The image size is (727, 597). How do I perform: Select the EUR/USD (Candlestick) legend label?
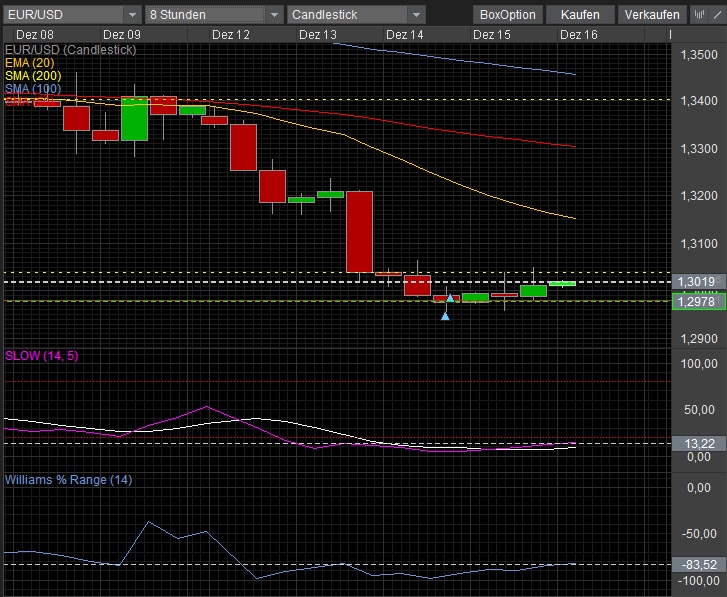pos(70,50)
